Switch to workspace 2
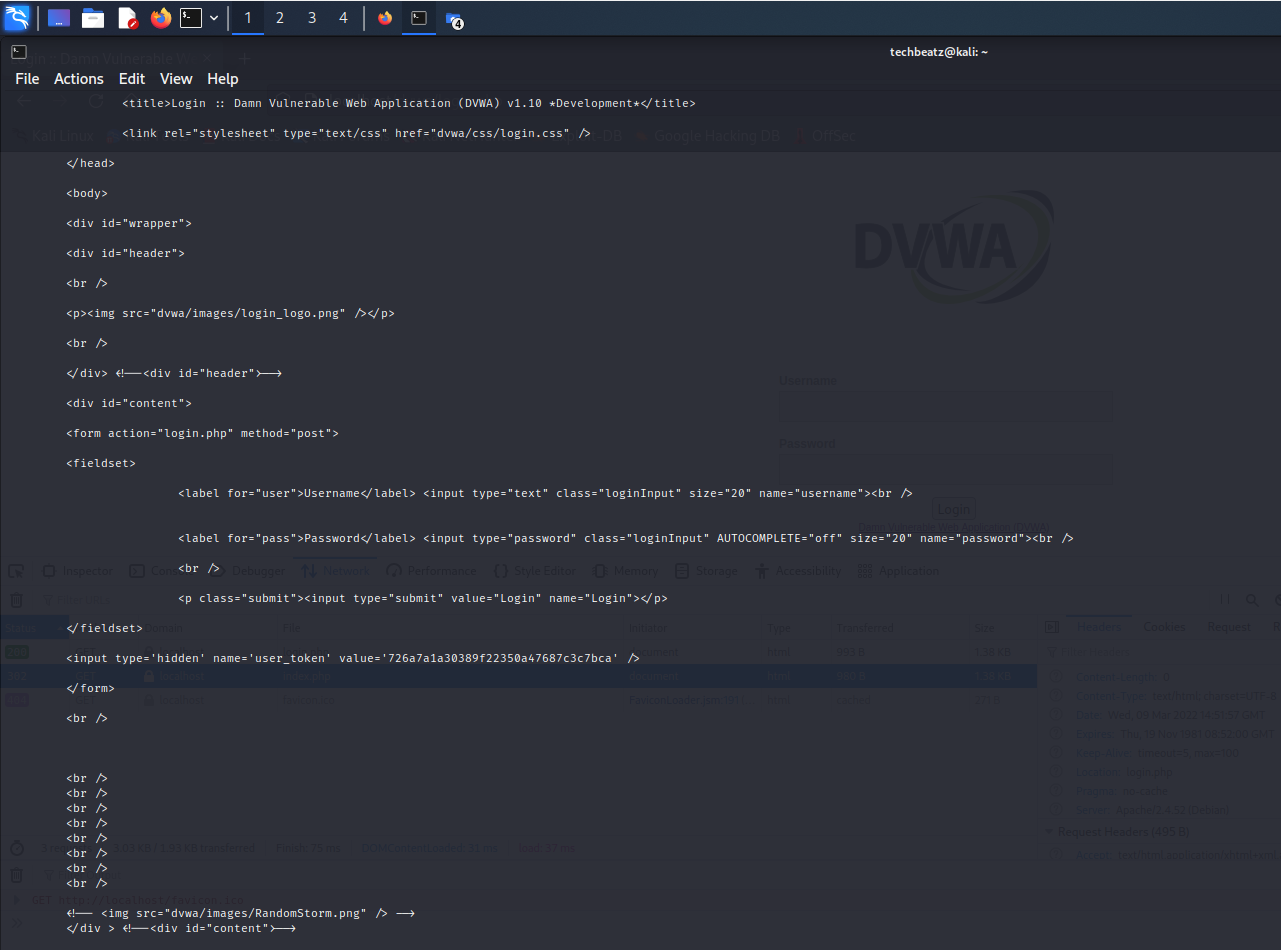Image resolution: width=1281 pixels, height=950 pixels. click(x=280, y=18)
